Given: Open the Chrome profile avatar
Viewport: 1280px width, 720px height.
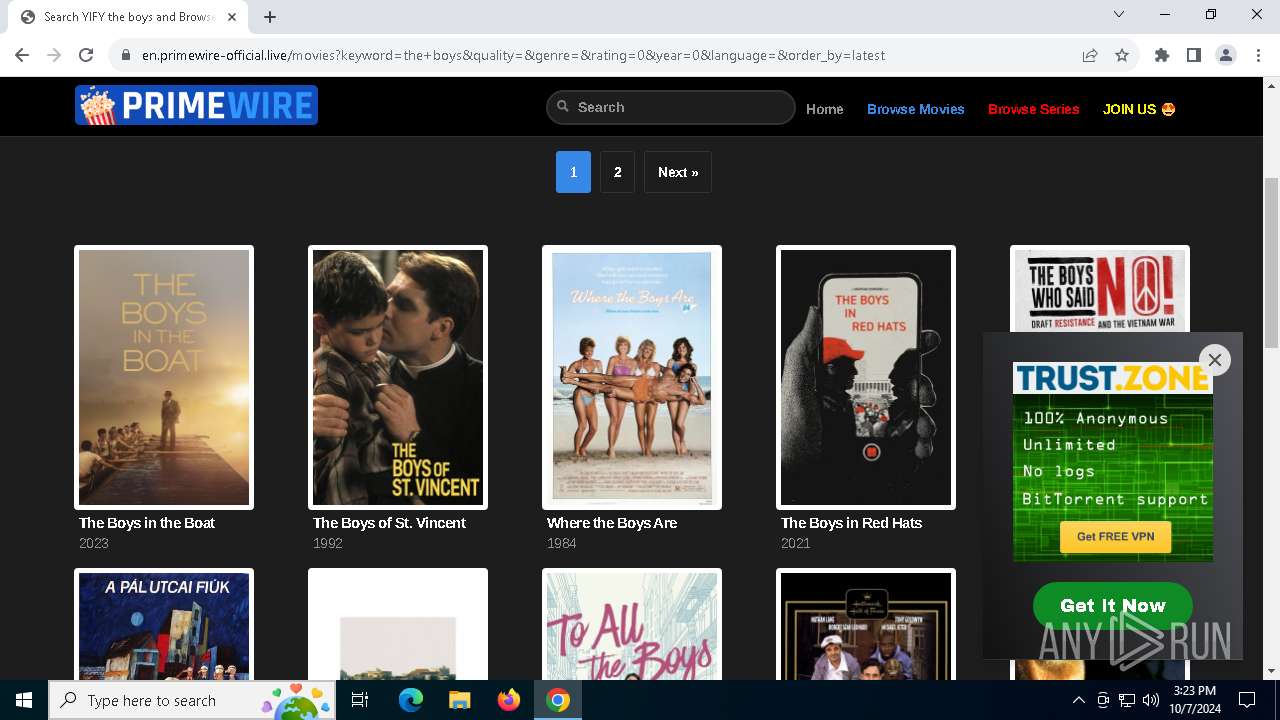Looking at the screenshot, I should coord(1226,55).
